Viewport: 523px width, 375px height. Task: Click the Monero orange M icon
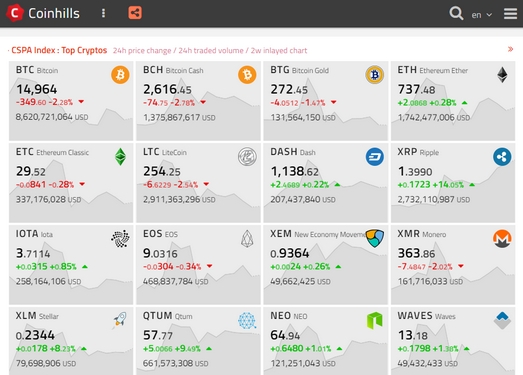coord(502,239)
